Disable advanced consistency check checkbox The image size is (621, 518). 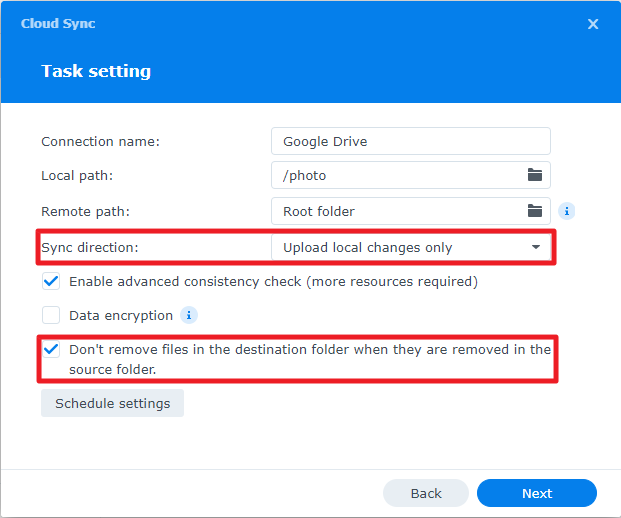pyautogui.click(x=52, y=282)
